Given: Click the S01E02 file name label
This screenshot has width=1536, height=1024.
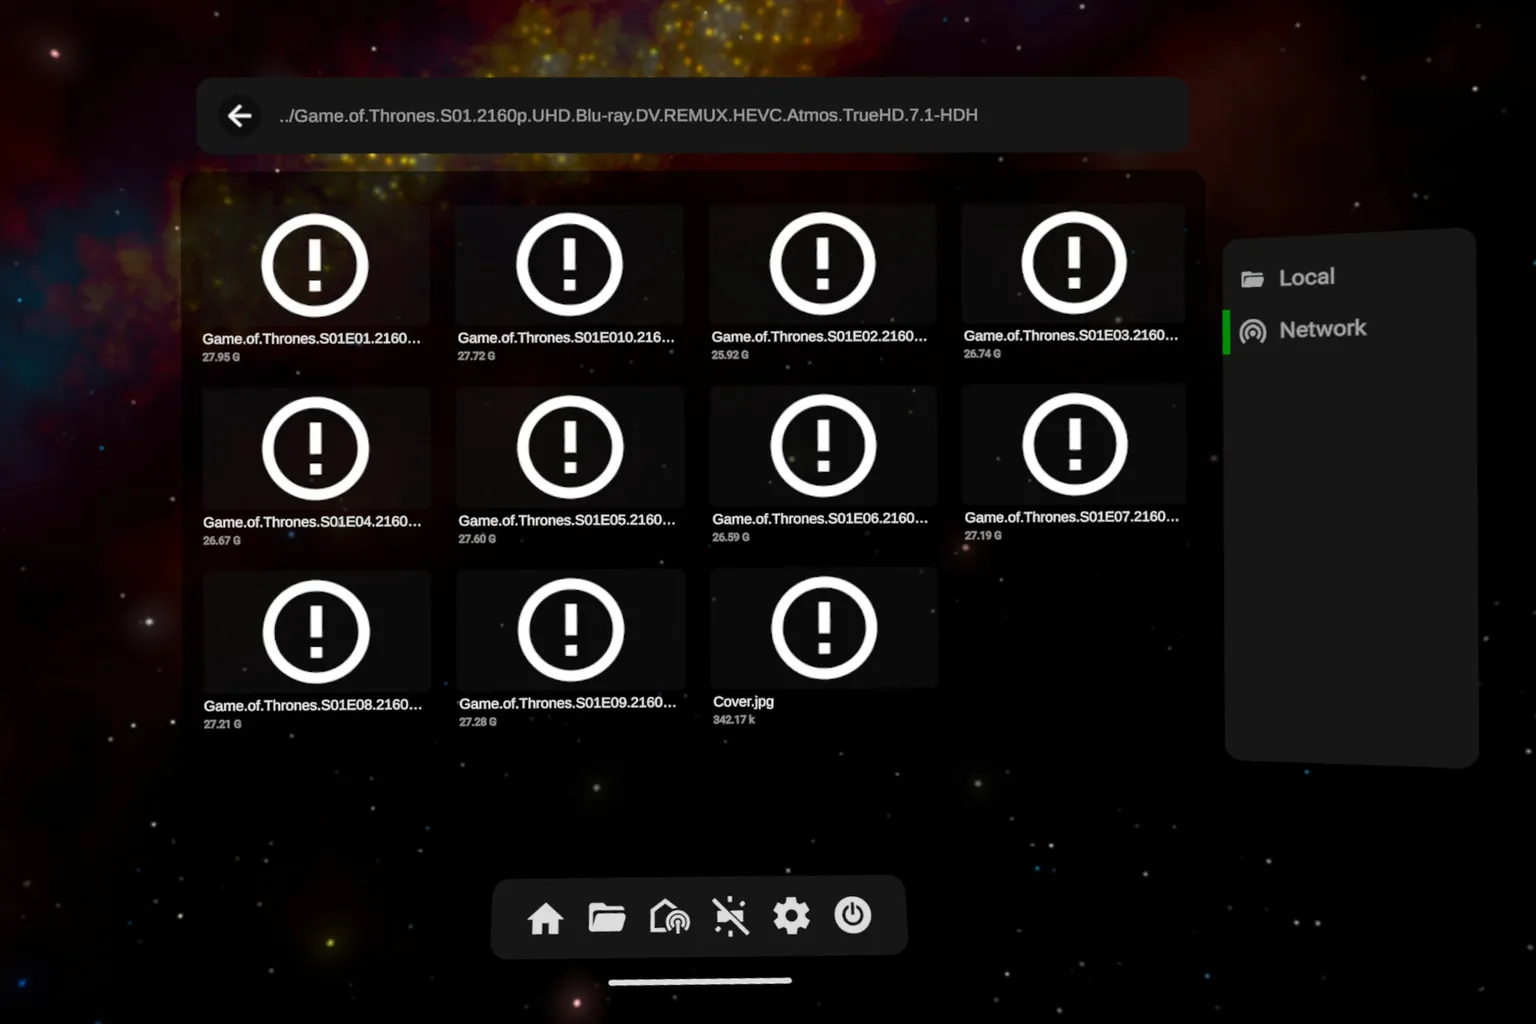Looking at the screenshot, I should pos(819,337).
